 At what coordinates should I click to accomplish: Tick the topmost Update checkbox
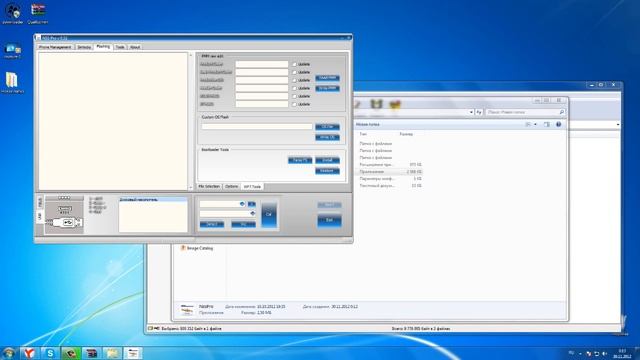coord(294,64)
